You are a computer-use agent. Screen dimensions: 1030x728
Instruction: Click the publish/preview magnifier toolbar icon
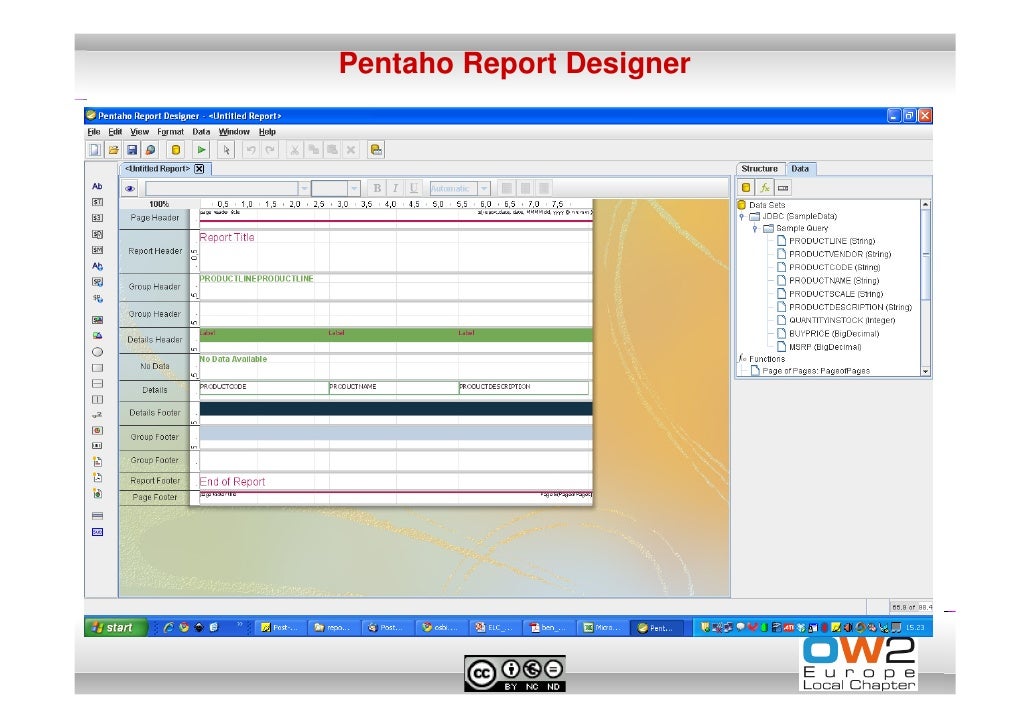pos(150,150)
